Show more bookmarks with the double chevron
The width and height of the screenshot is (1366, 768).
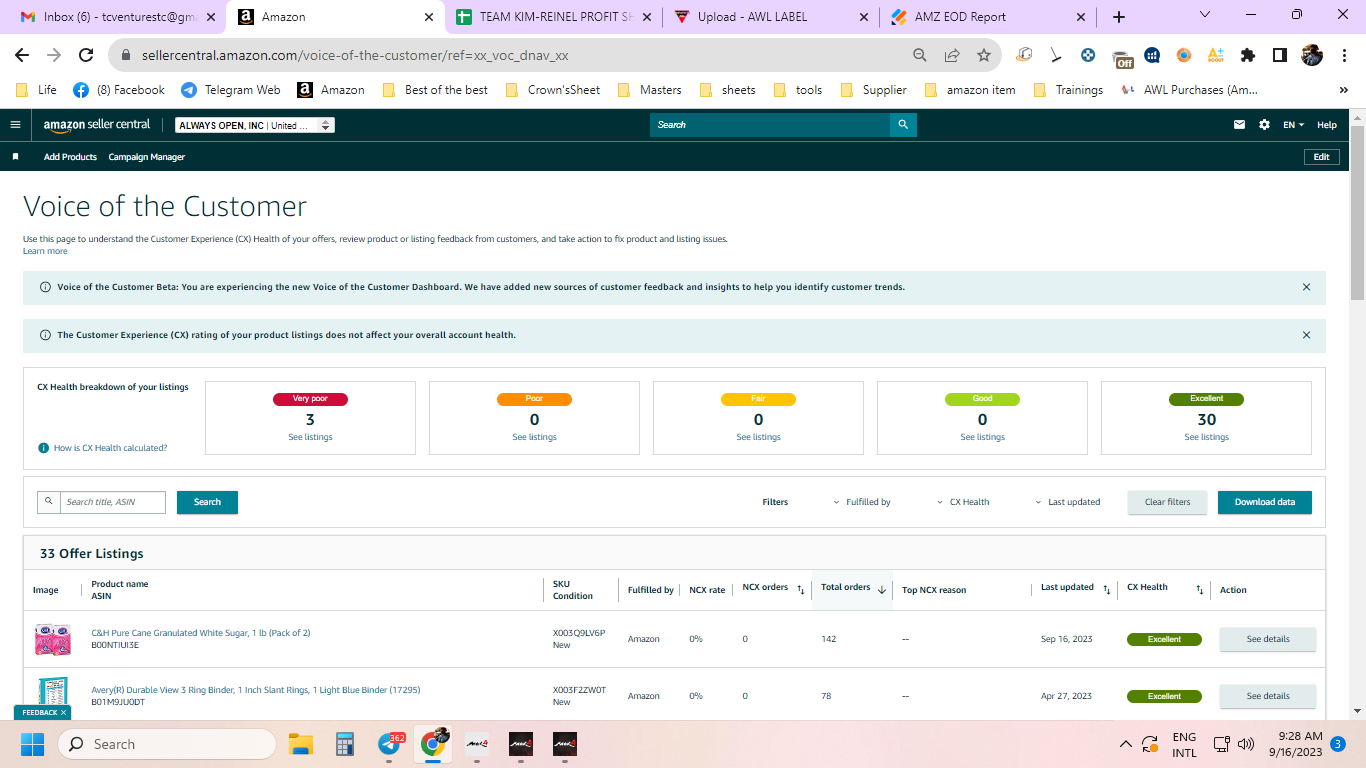coord(1344,90)
